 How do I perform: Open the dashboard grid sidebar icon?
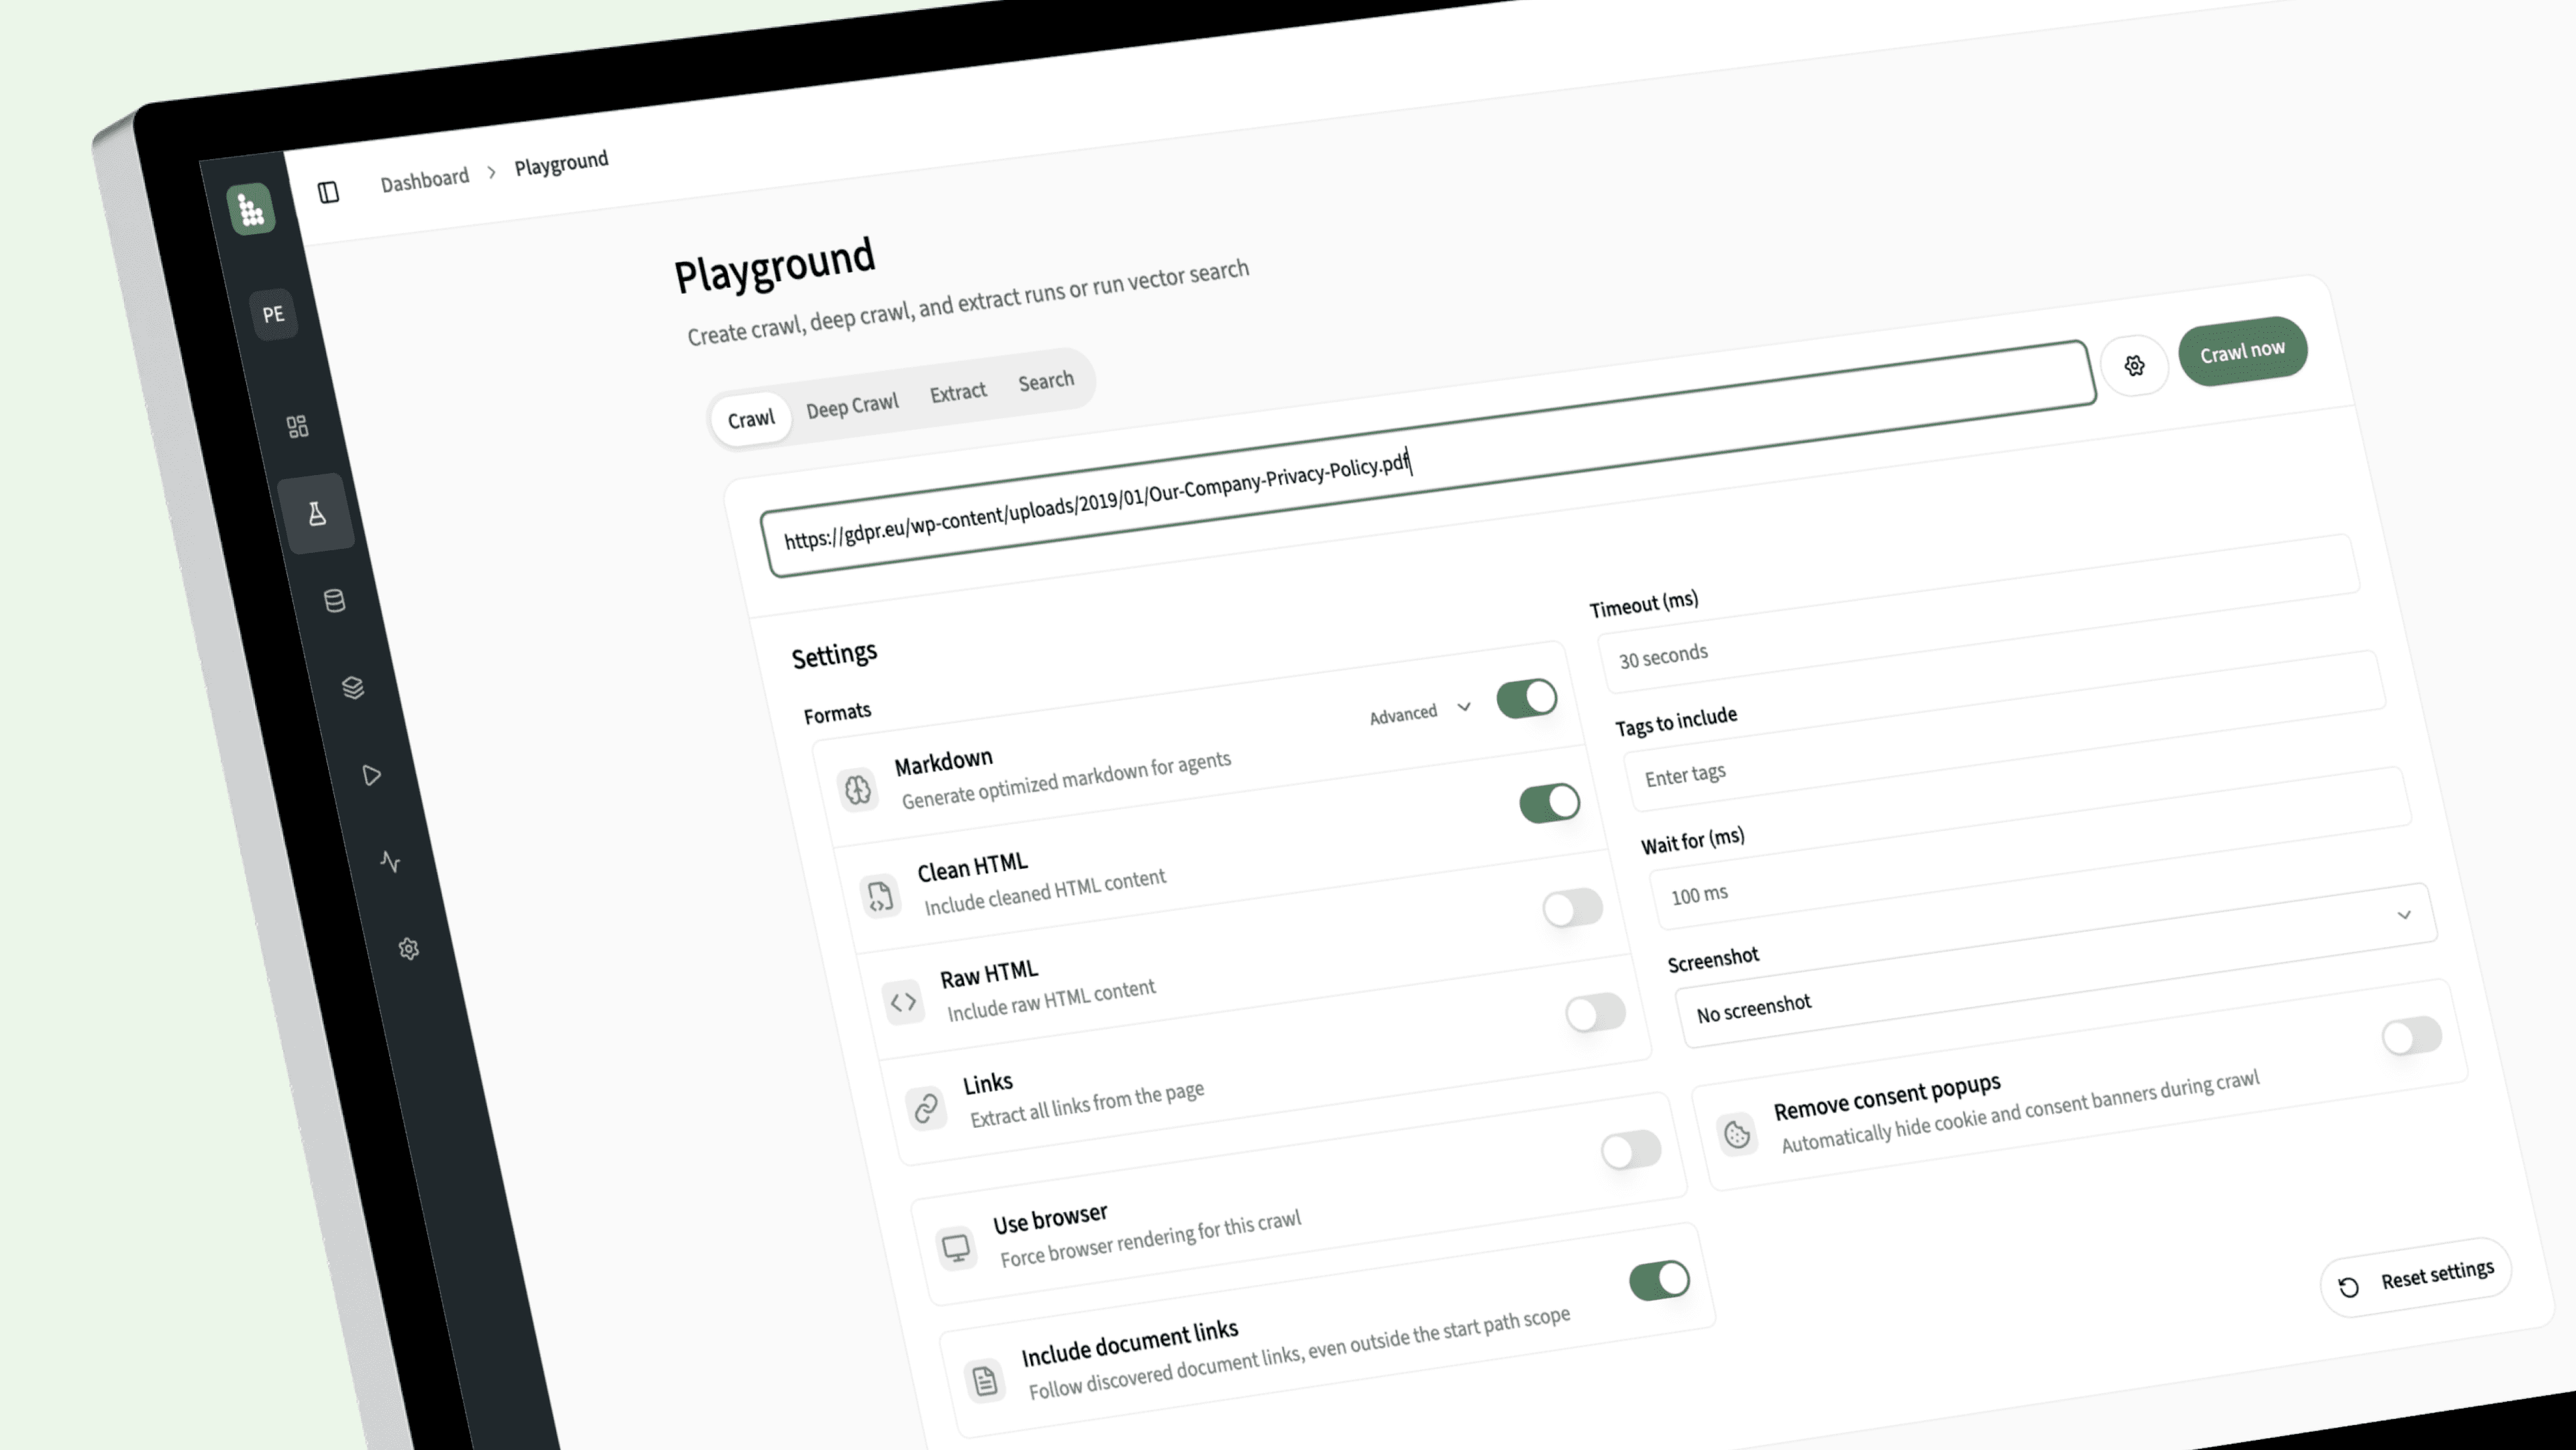coord(297,426)
